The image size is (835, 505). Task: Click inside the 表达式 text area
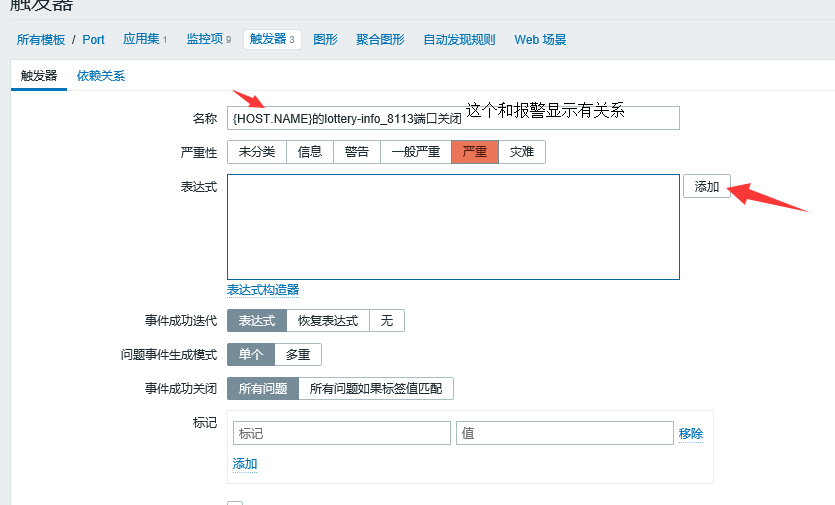(453, 227)
